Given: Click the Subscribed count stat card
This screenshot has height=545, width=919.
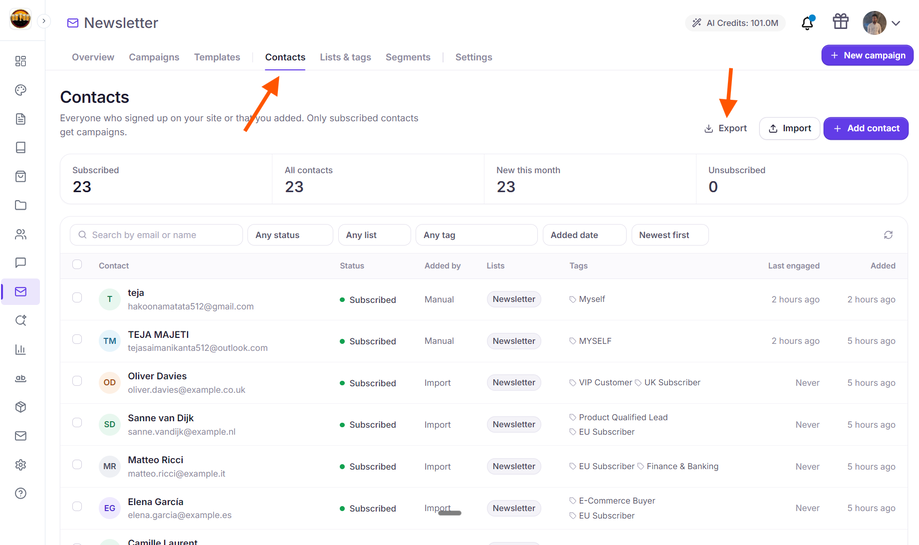Looking at the screenshot, I should (x=166, y=179).
